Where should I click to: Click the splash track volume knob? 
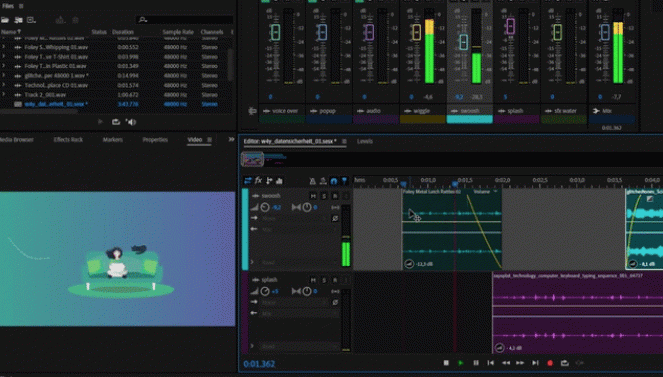265,291
